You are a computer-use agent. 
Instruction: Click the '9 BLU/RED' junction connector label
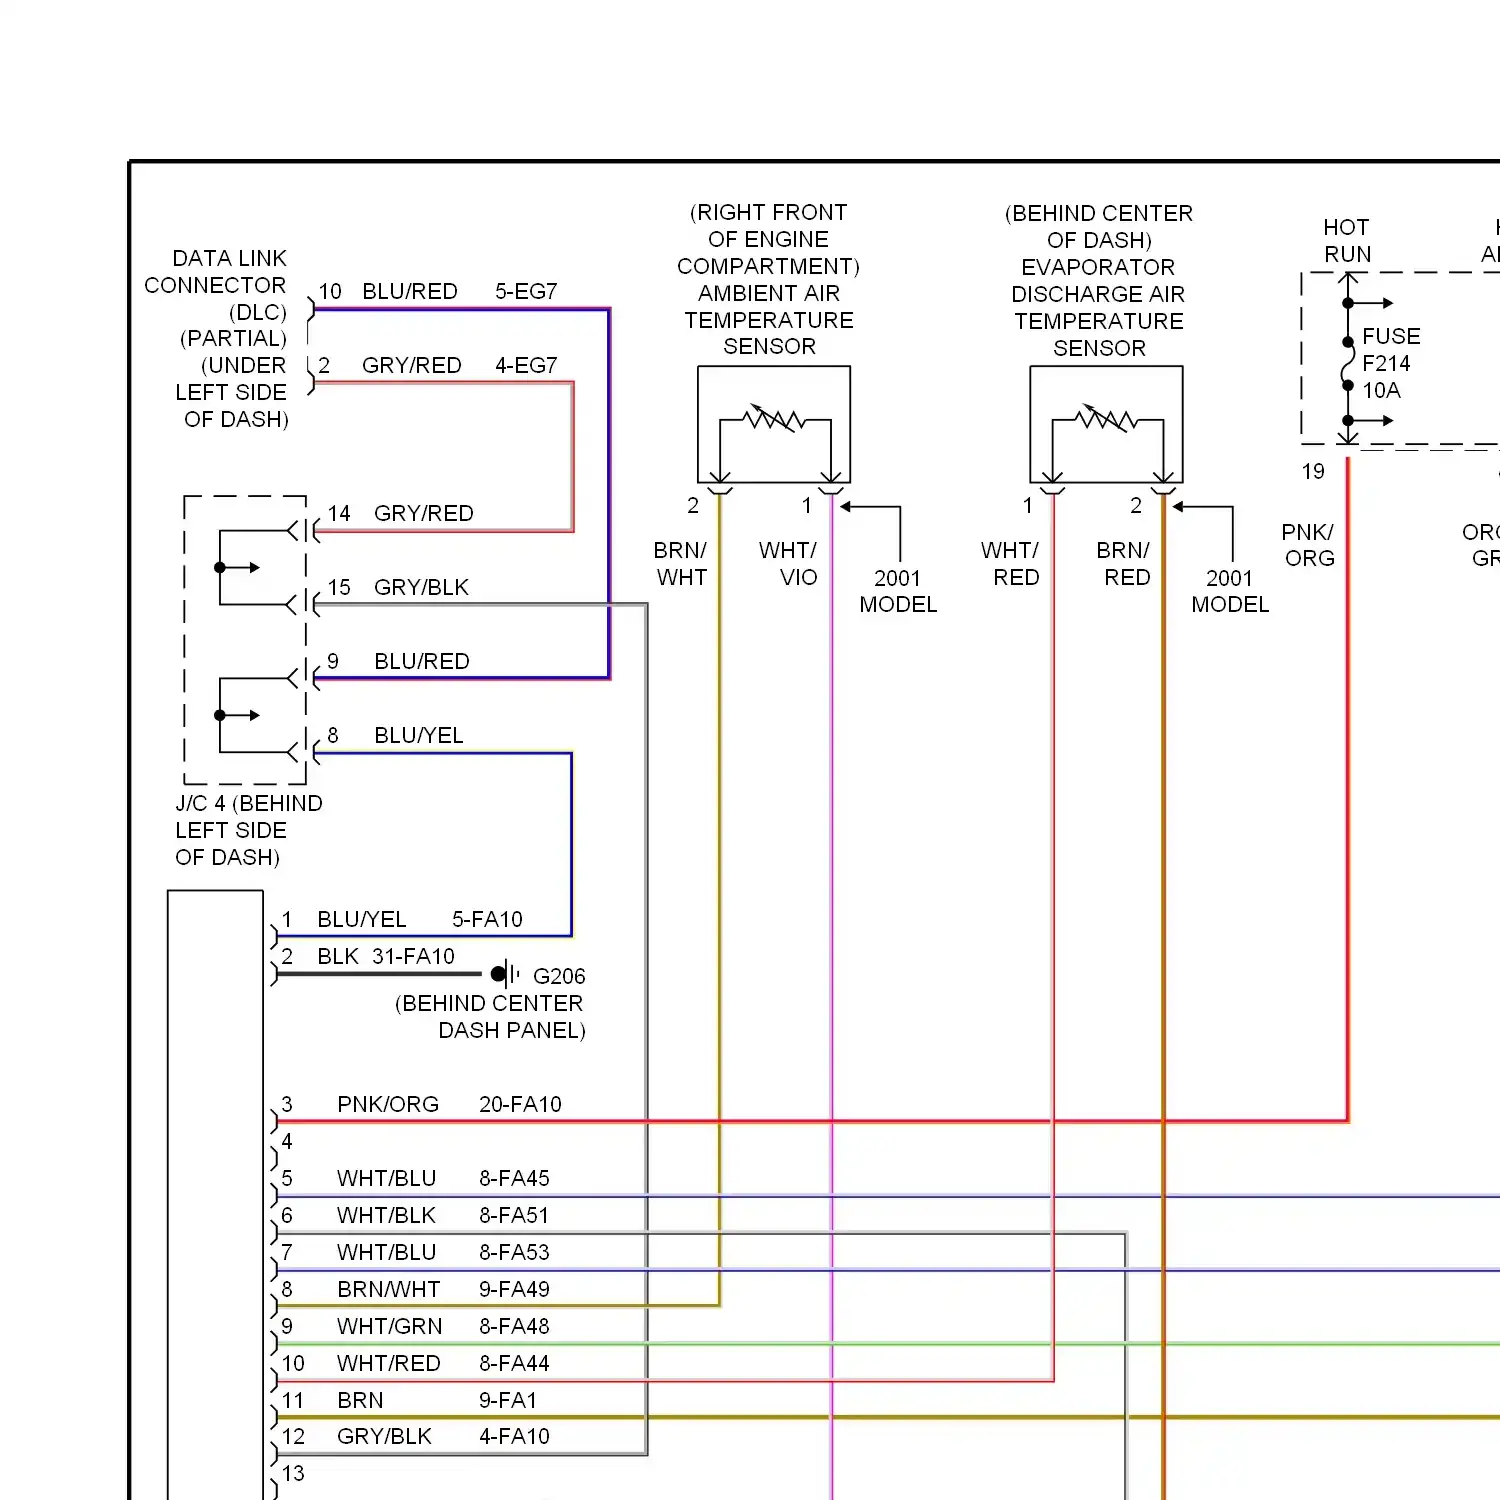(x=398, y=661)
